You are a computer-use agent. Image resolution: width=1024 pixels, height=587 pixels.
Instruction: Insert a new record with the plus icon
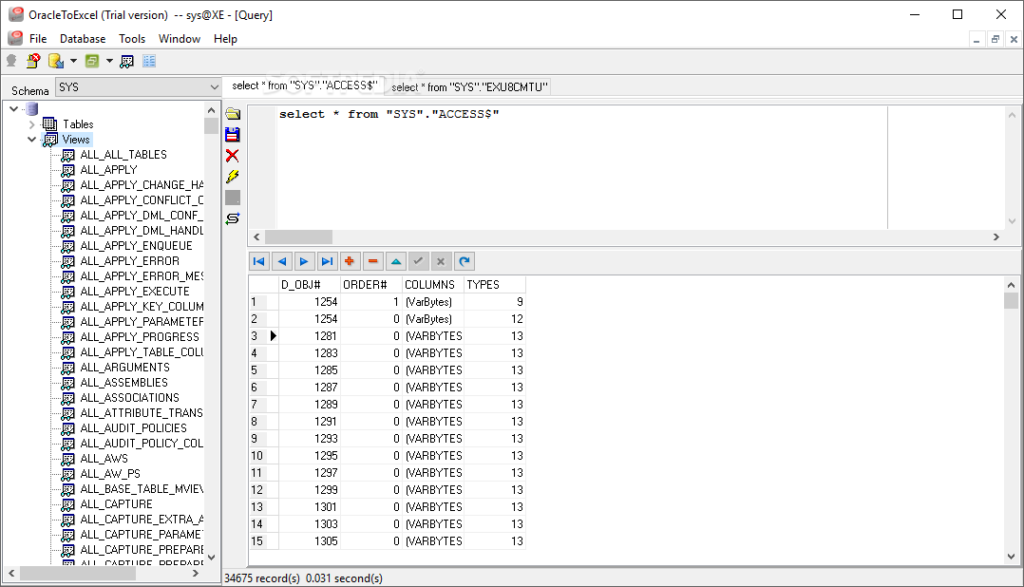point(348,261)
